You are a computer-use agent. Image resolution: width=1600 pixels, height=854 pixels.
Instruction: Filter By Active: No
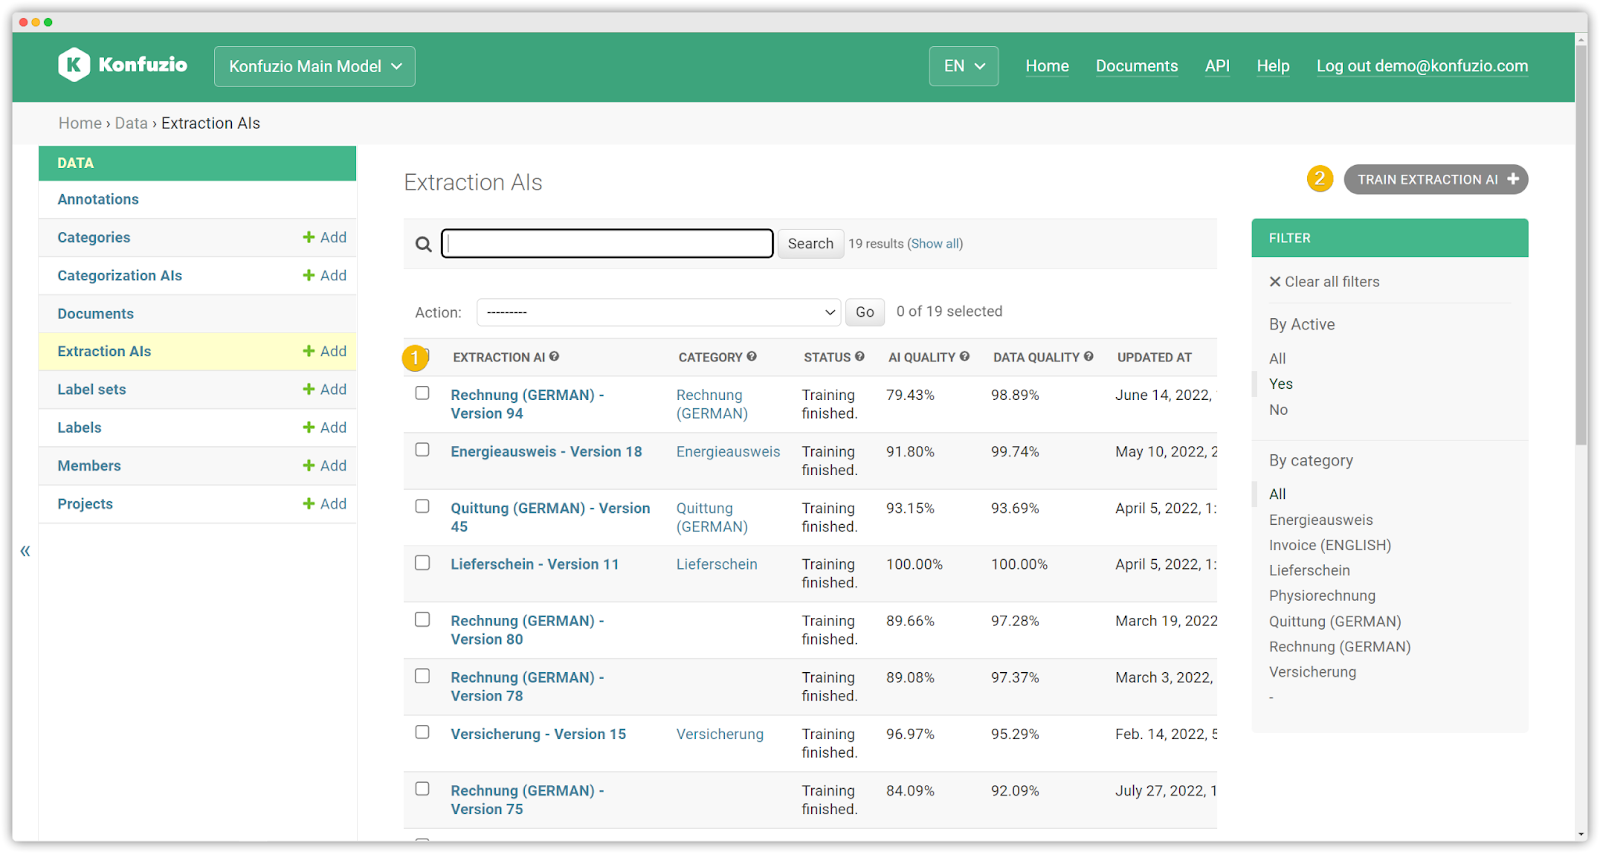click(x=1278, y=410)
